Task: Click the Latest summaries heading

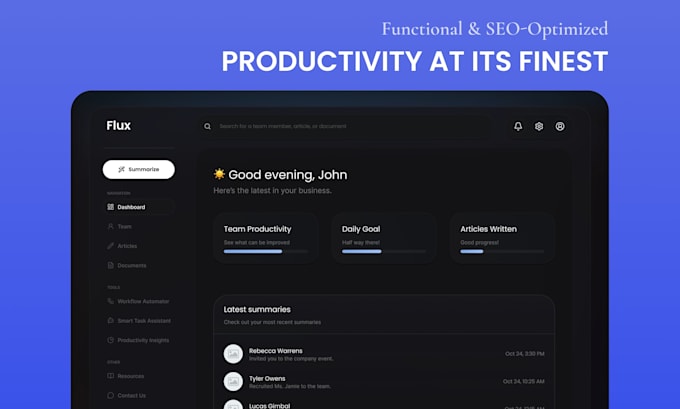Action: point(257,309)
